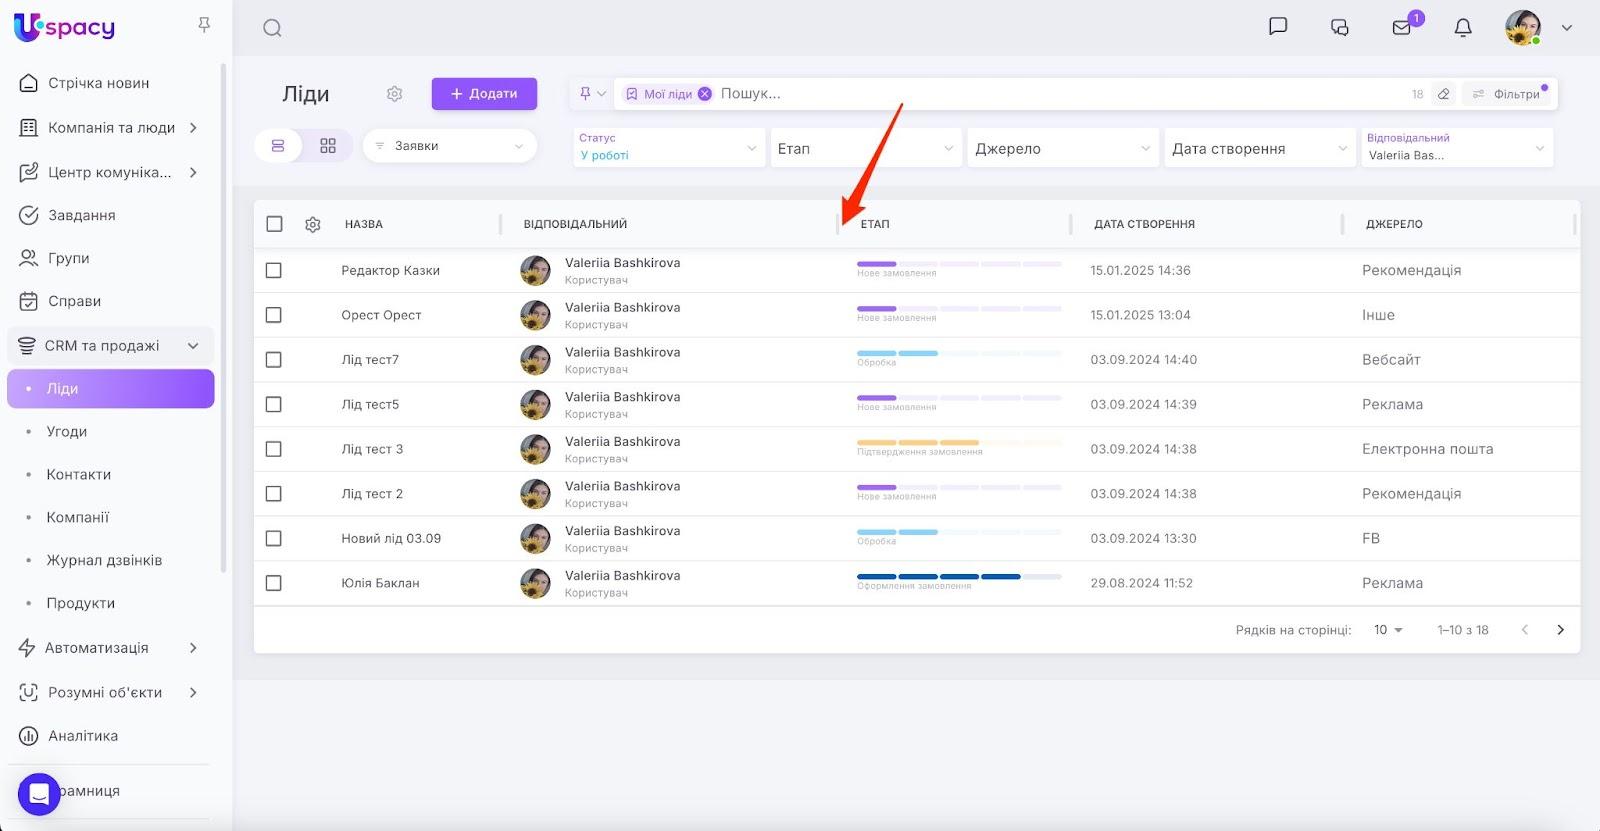Click the search magnifier icon in top bar
This screenshot has height=831, width=1600.
click(272, 28)
